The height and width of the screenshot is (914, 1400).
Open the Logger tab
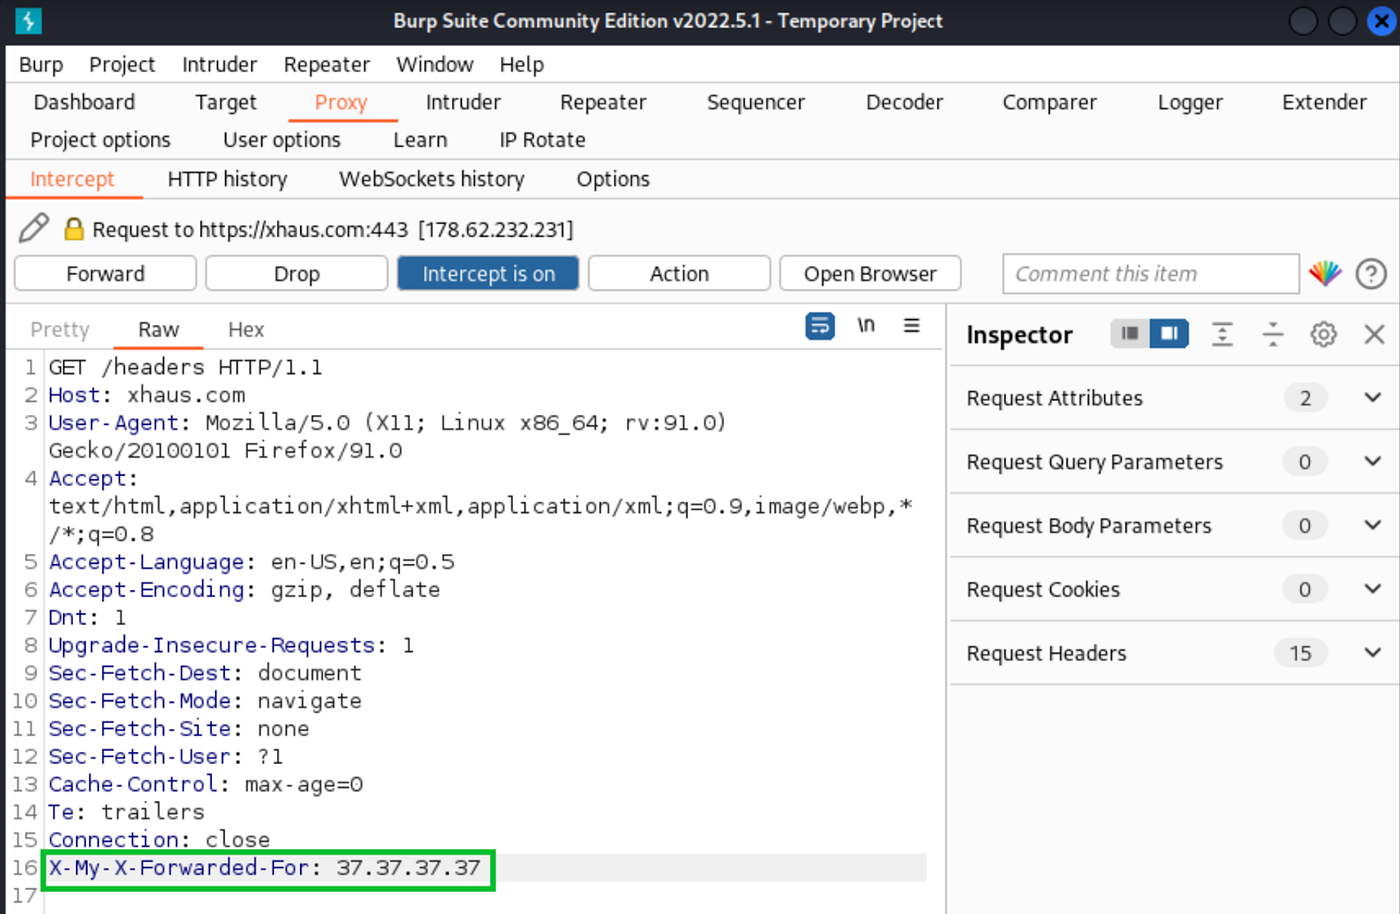(x=1190, y=102)
